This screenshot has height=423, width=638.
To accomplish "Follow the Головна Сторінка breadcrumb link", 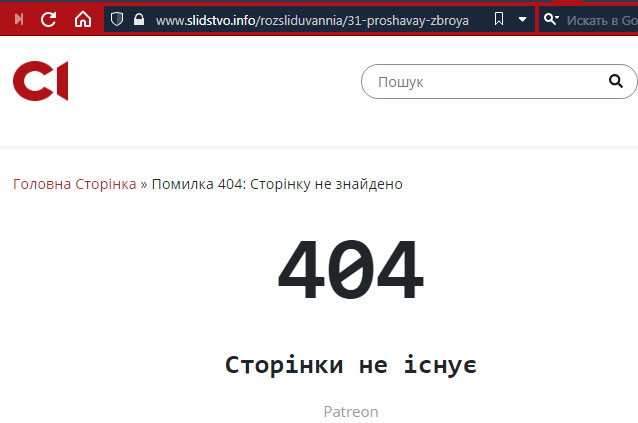I will (x=74, y=184).
